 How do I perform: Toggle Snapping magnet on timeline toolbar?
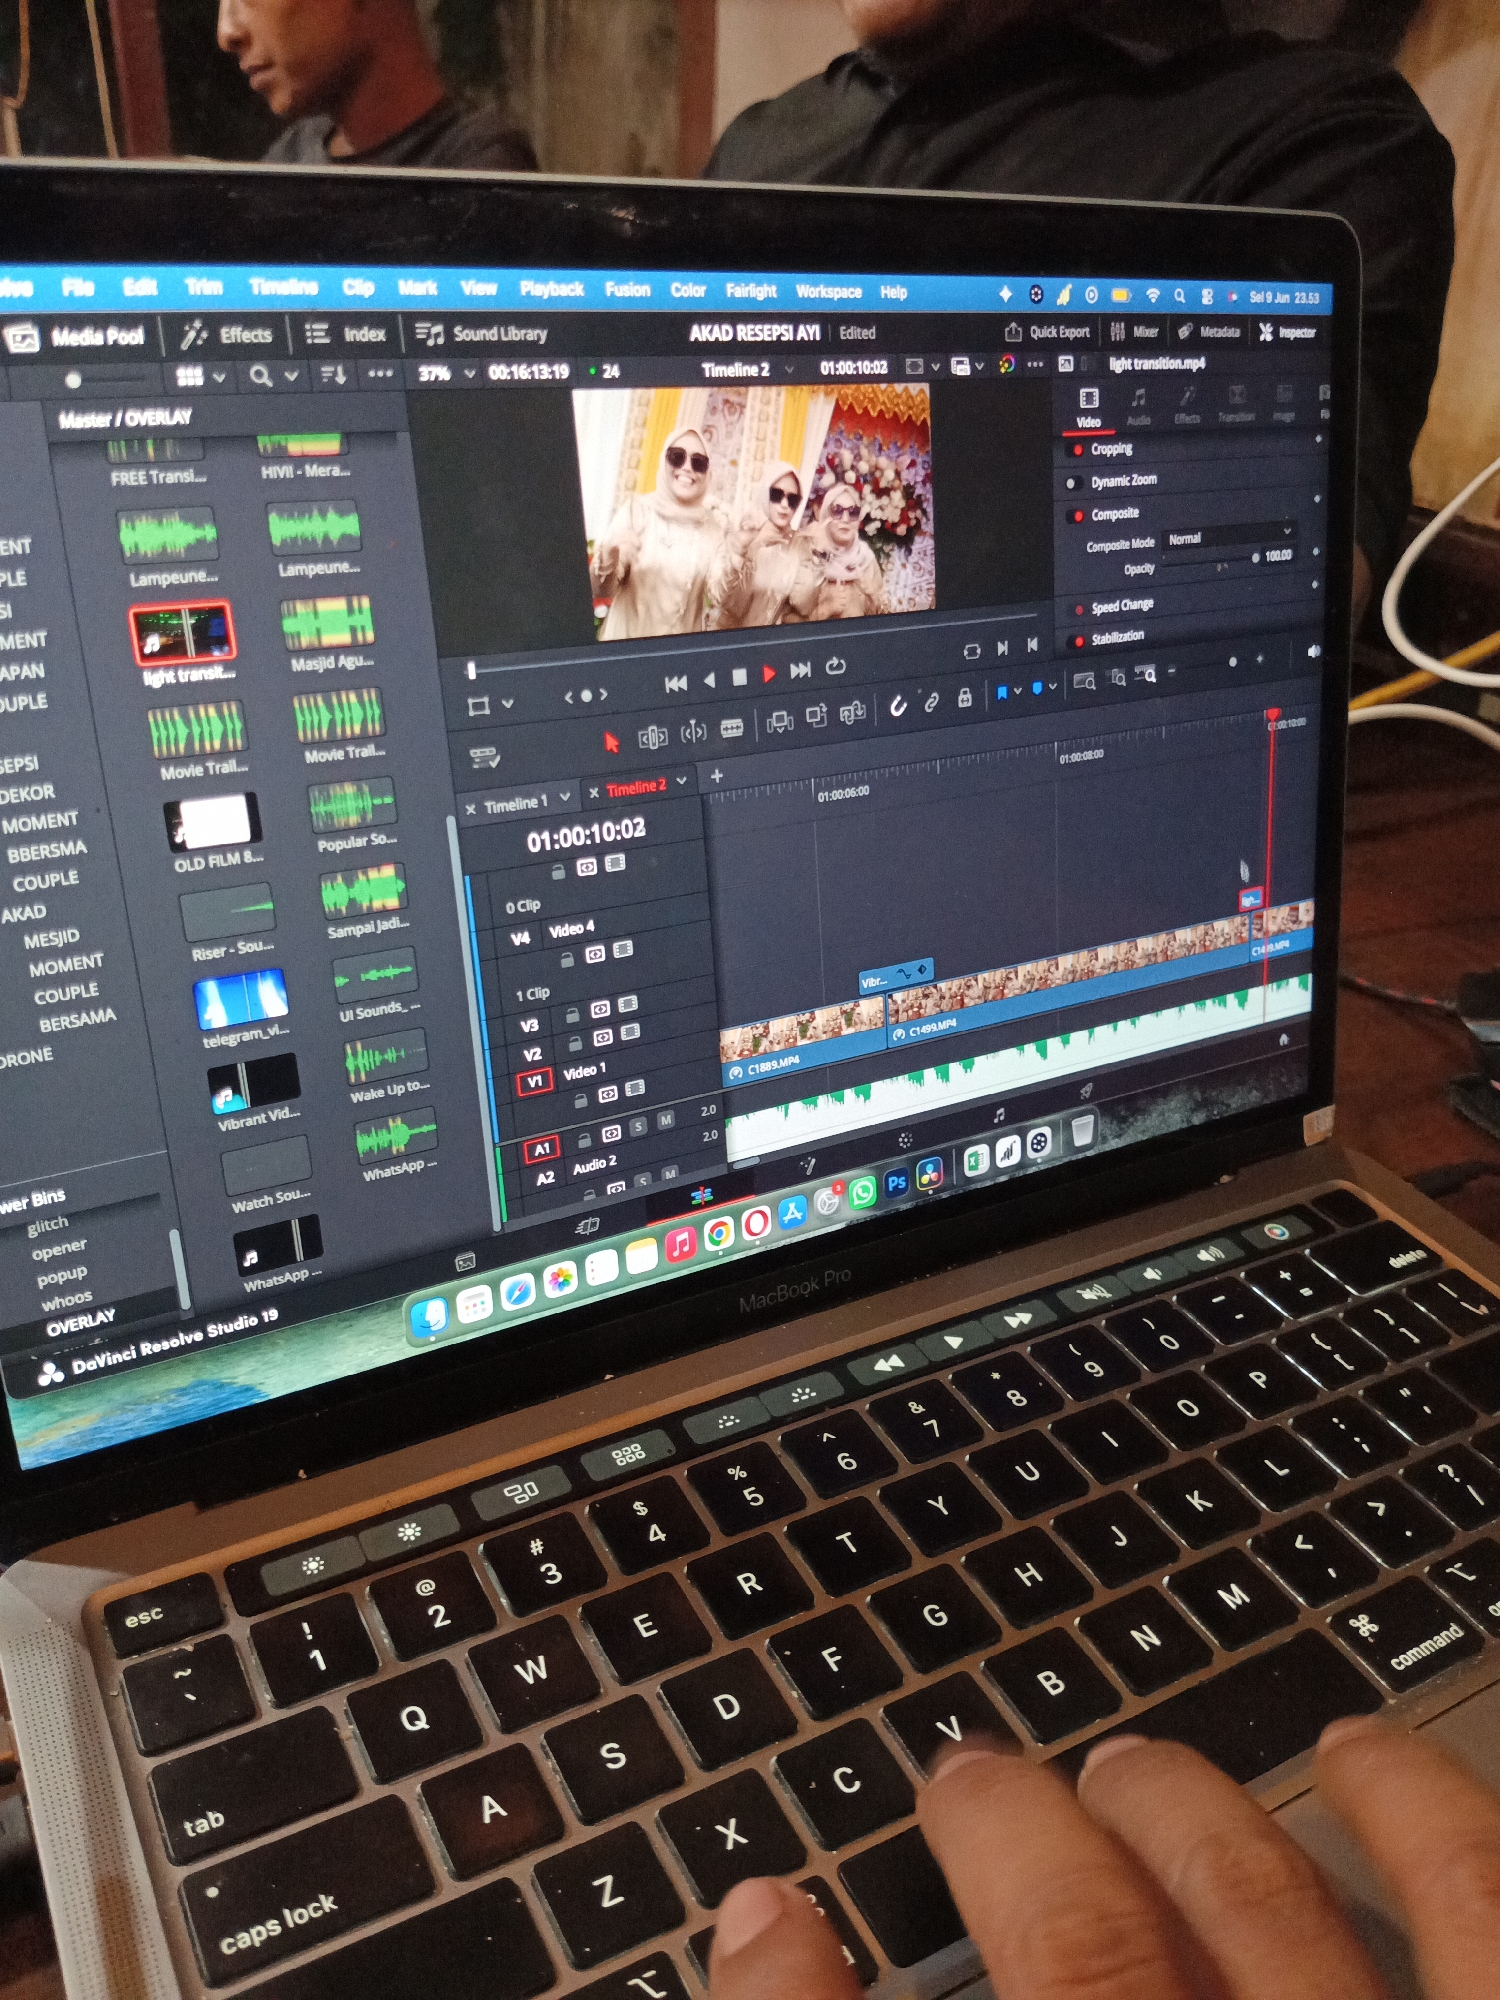coord(897,706)
